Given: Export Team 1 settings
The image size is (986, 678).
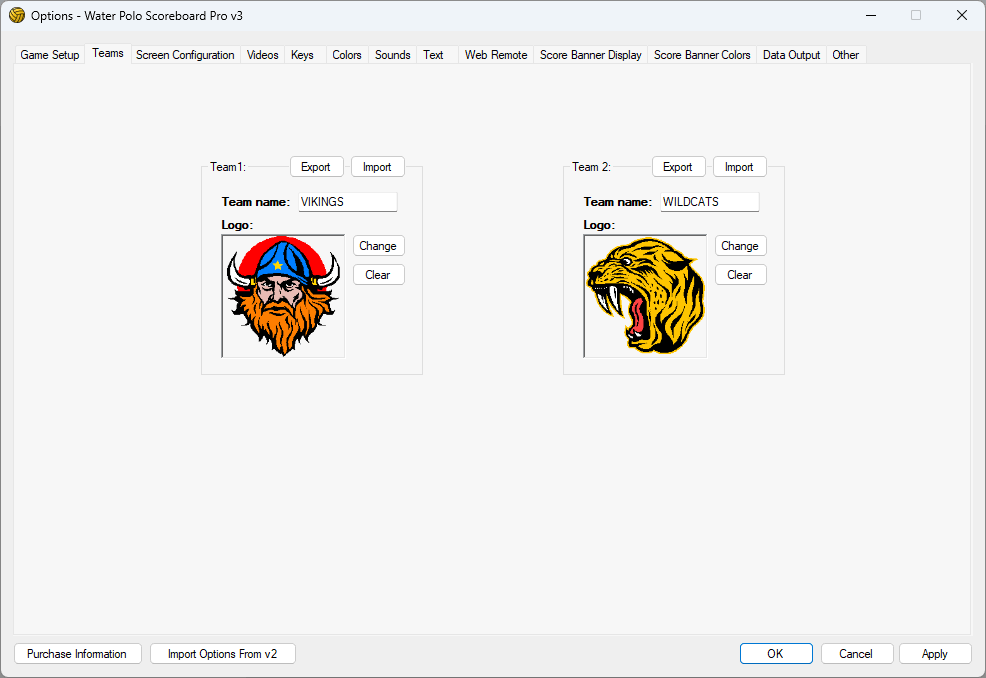Looking at the screenshot, I should [x=316, y=167].
